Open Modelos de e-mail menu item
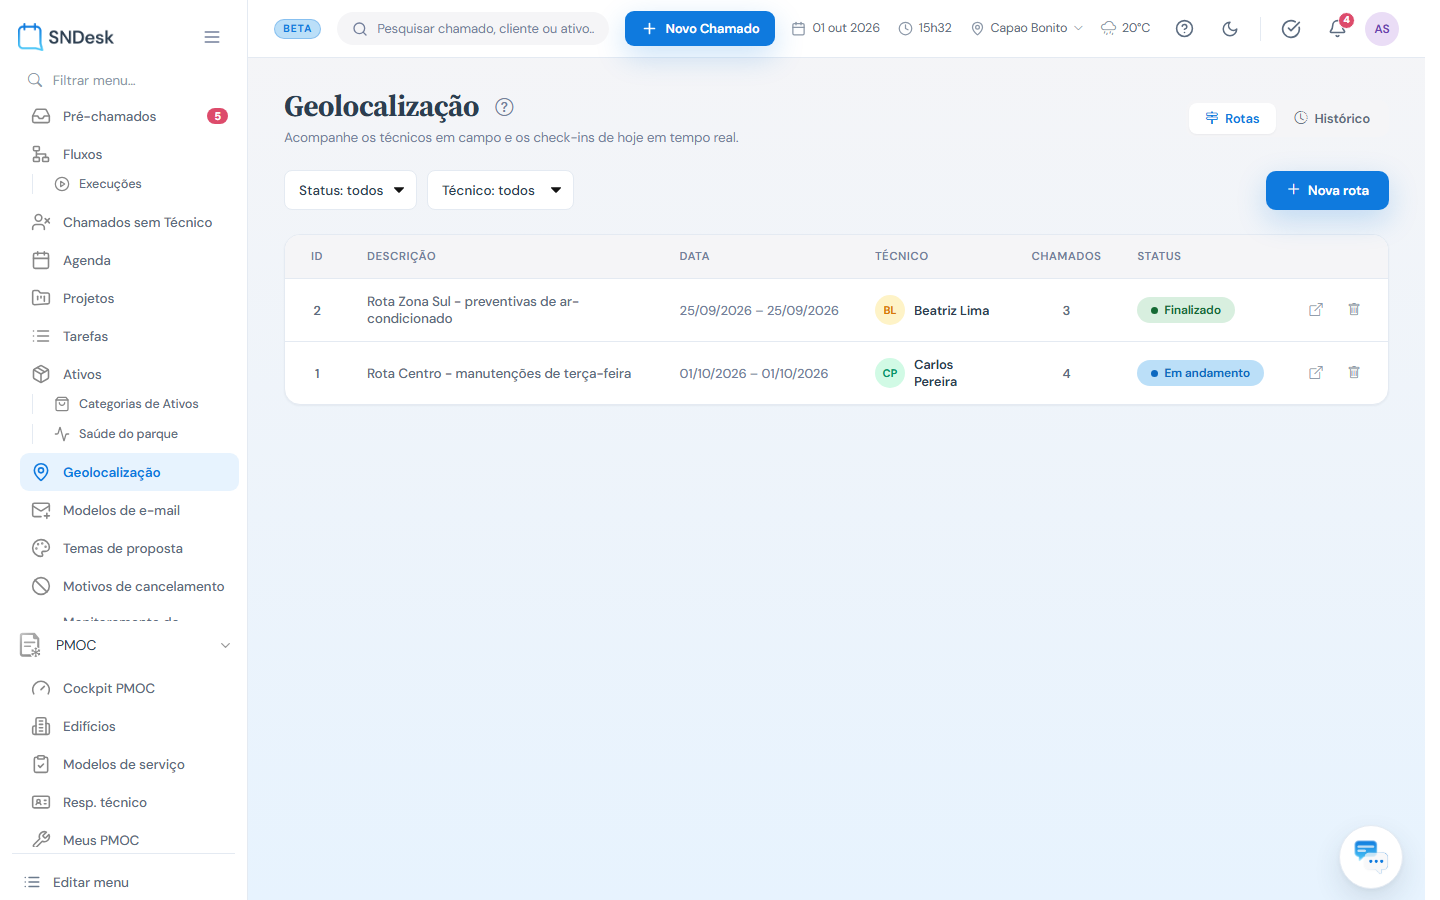The image size is (1440, 900). 129,510
